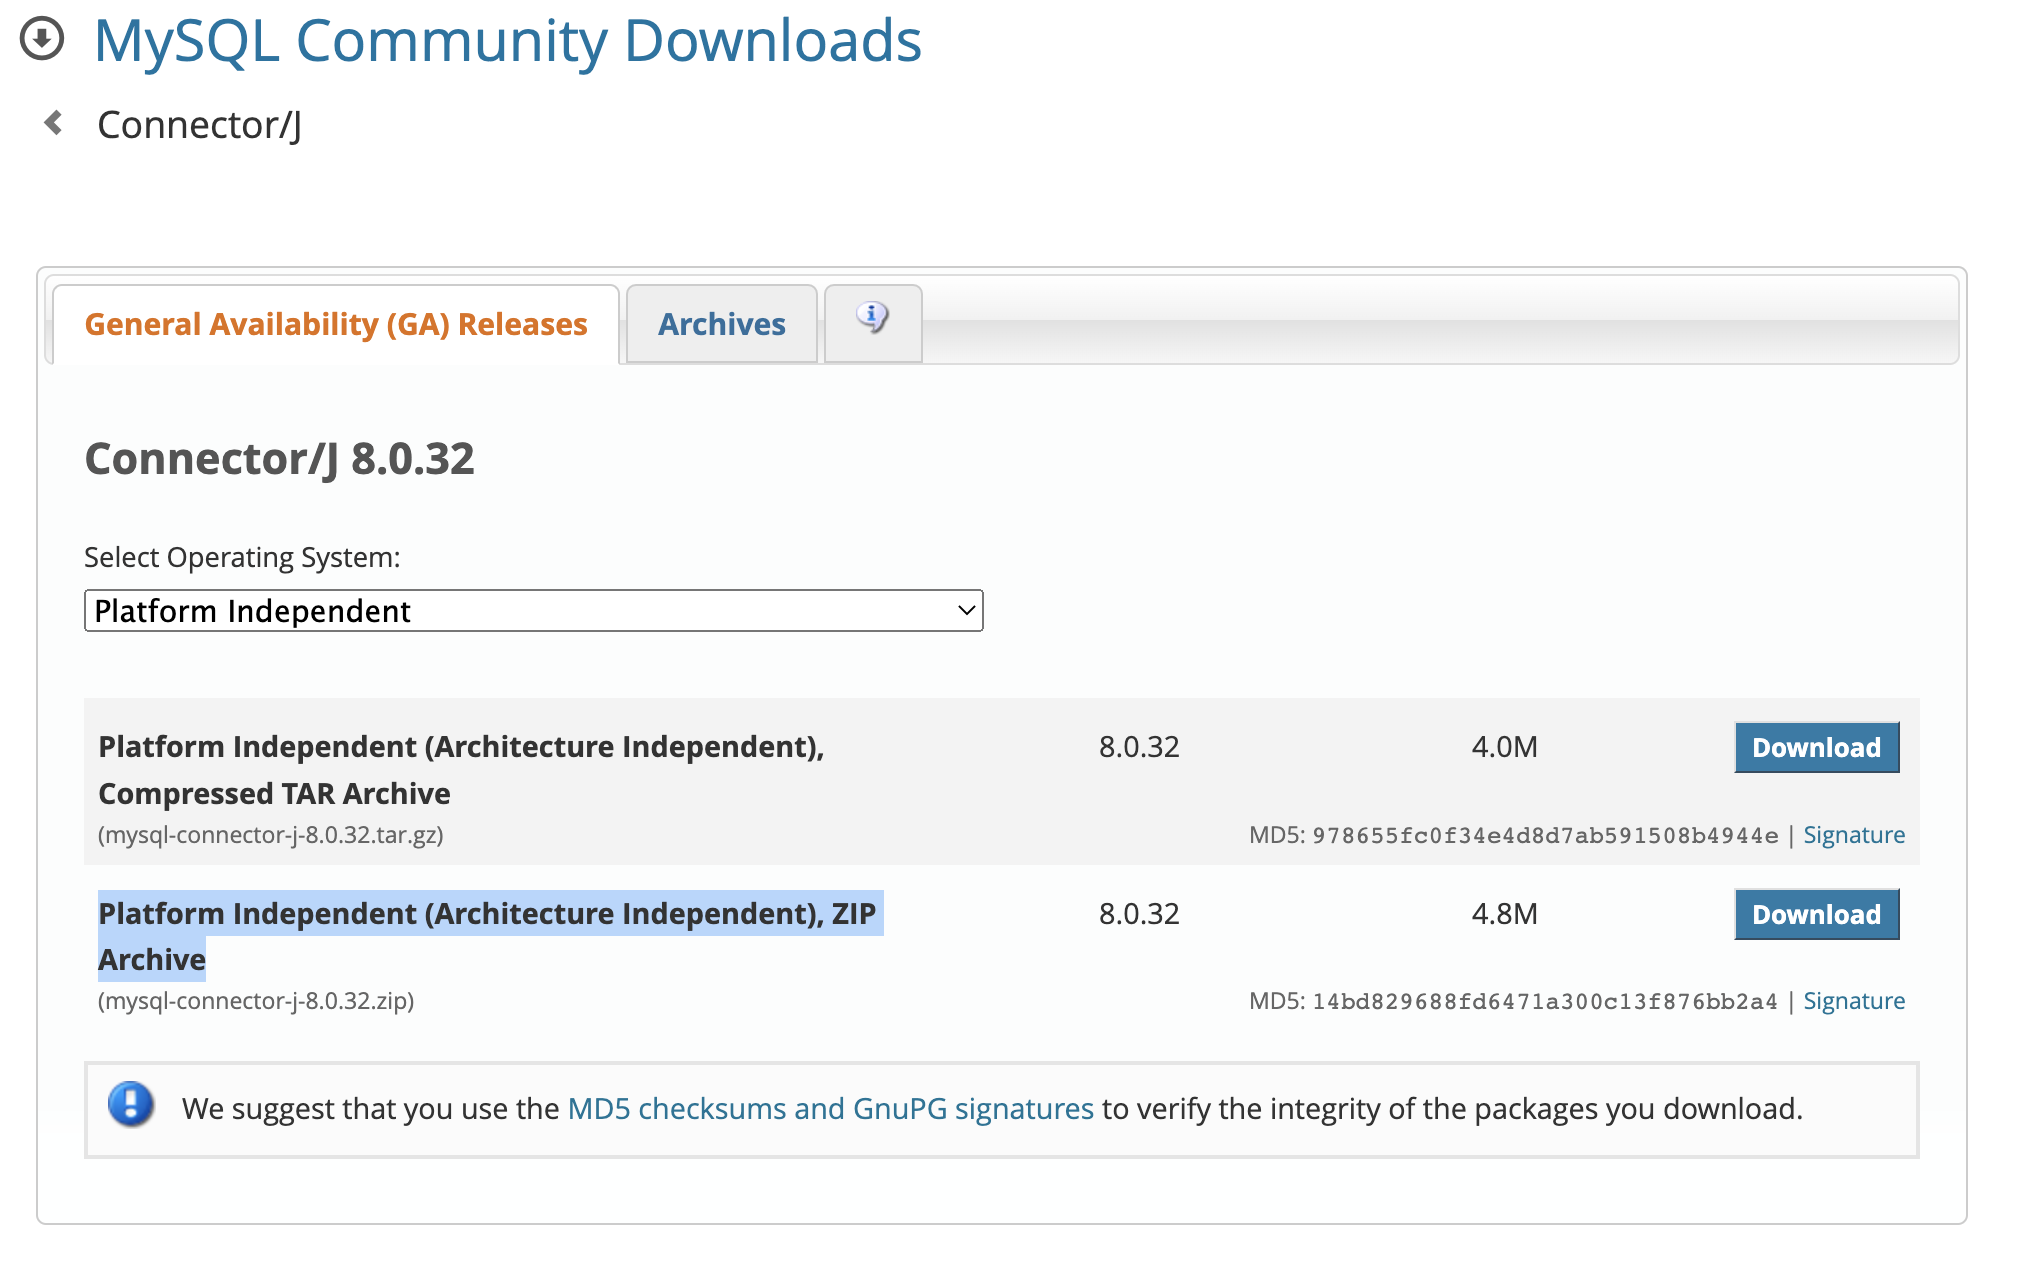Screen dimensions: 2018x1262
Task: Open Signature link for tar.gz file
Action: click(x=1853, y=835)
